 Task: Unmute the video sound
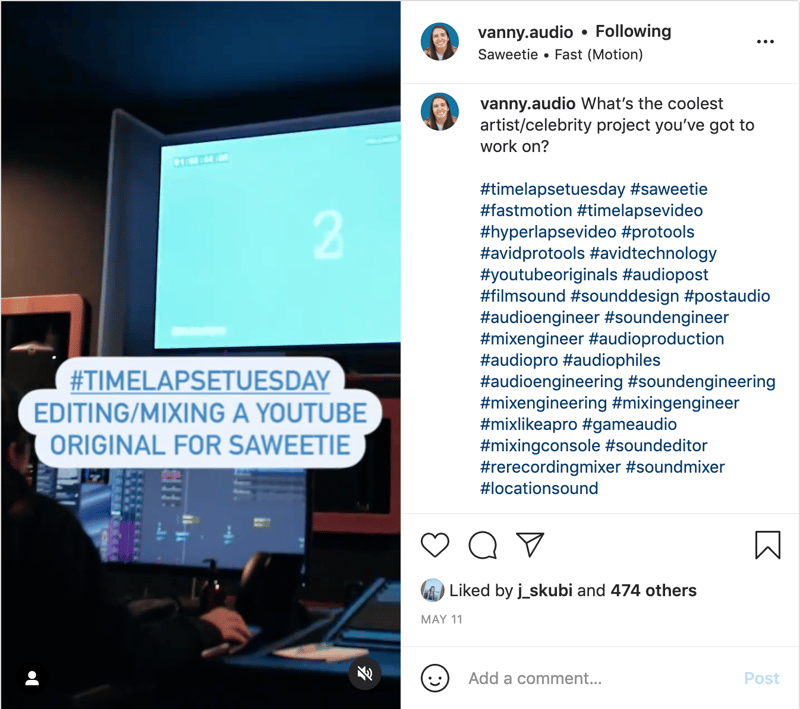pos(365,674)
